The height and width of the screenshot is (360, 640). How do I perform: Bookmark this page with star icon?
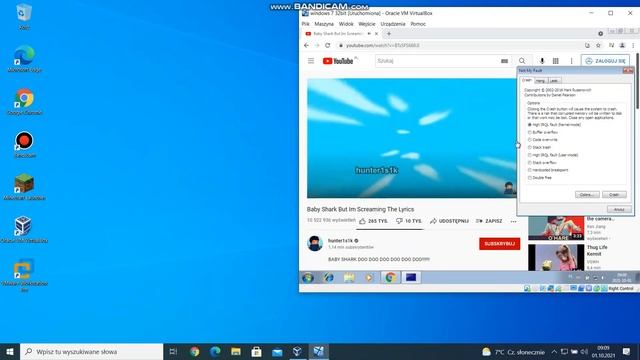(598, 45)
